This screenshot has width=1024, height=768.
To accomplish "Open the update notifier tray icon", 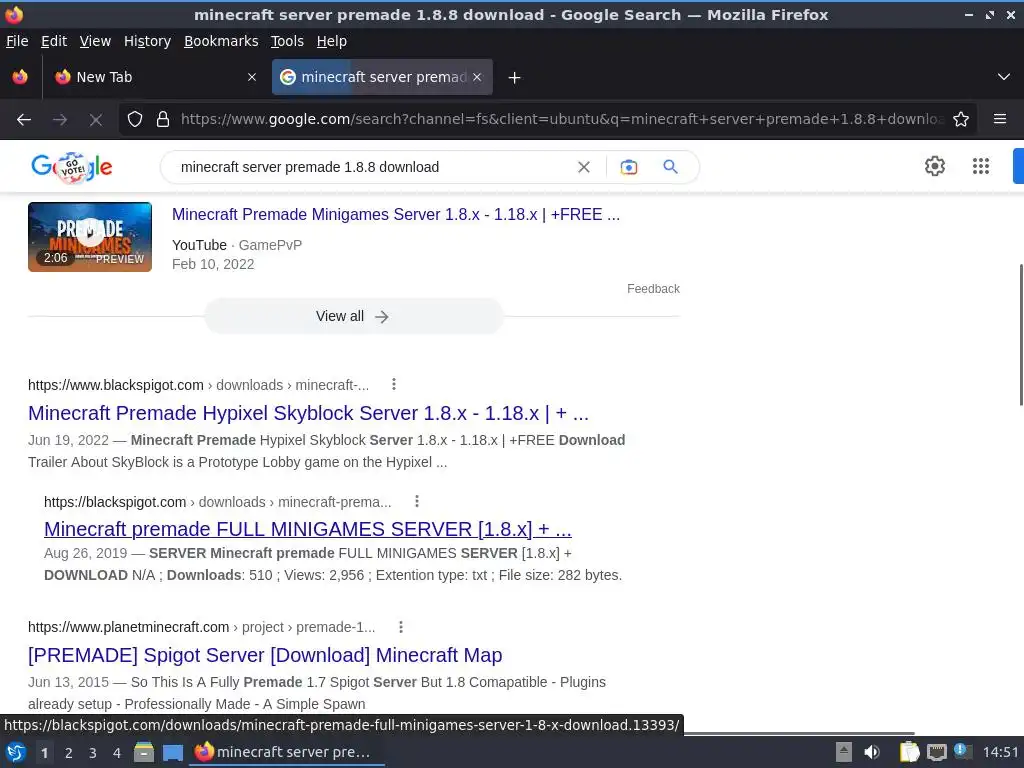I will click(x=963, y=752).
